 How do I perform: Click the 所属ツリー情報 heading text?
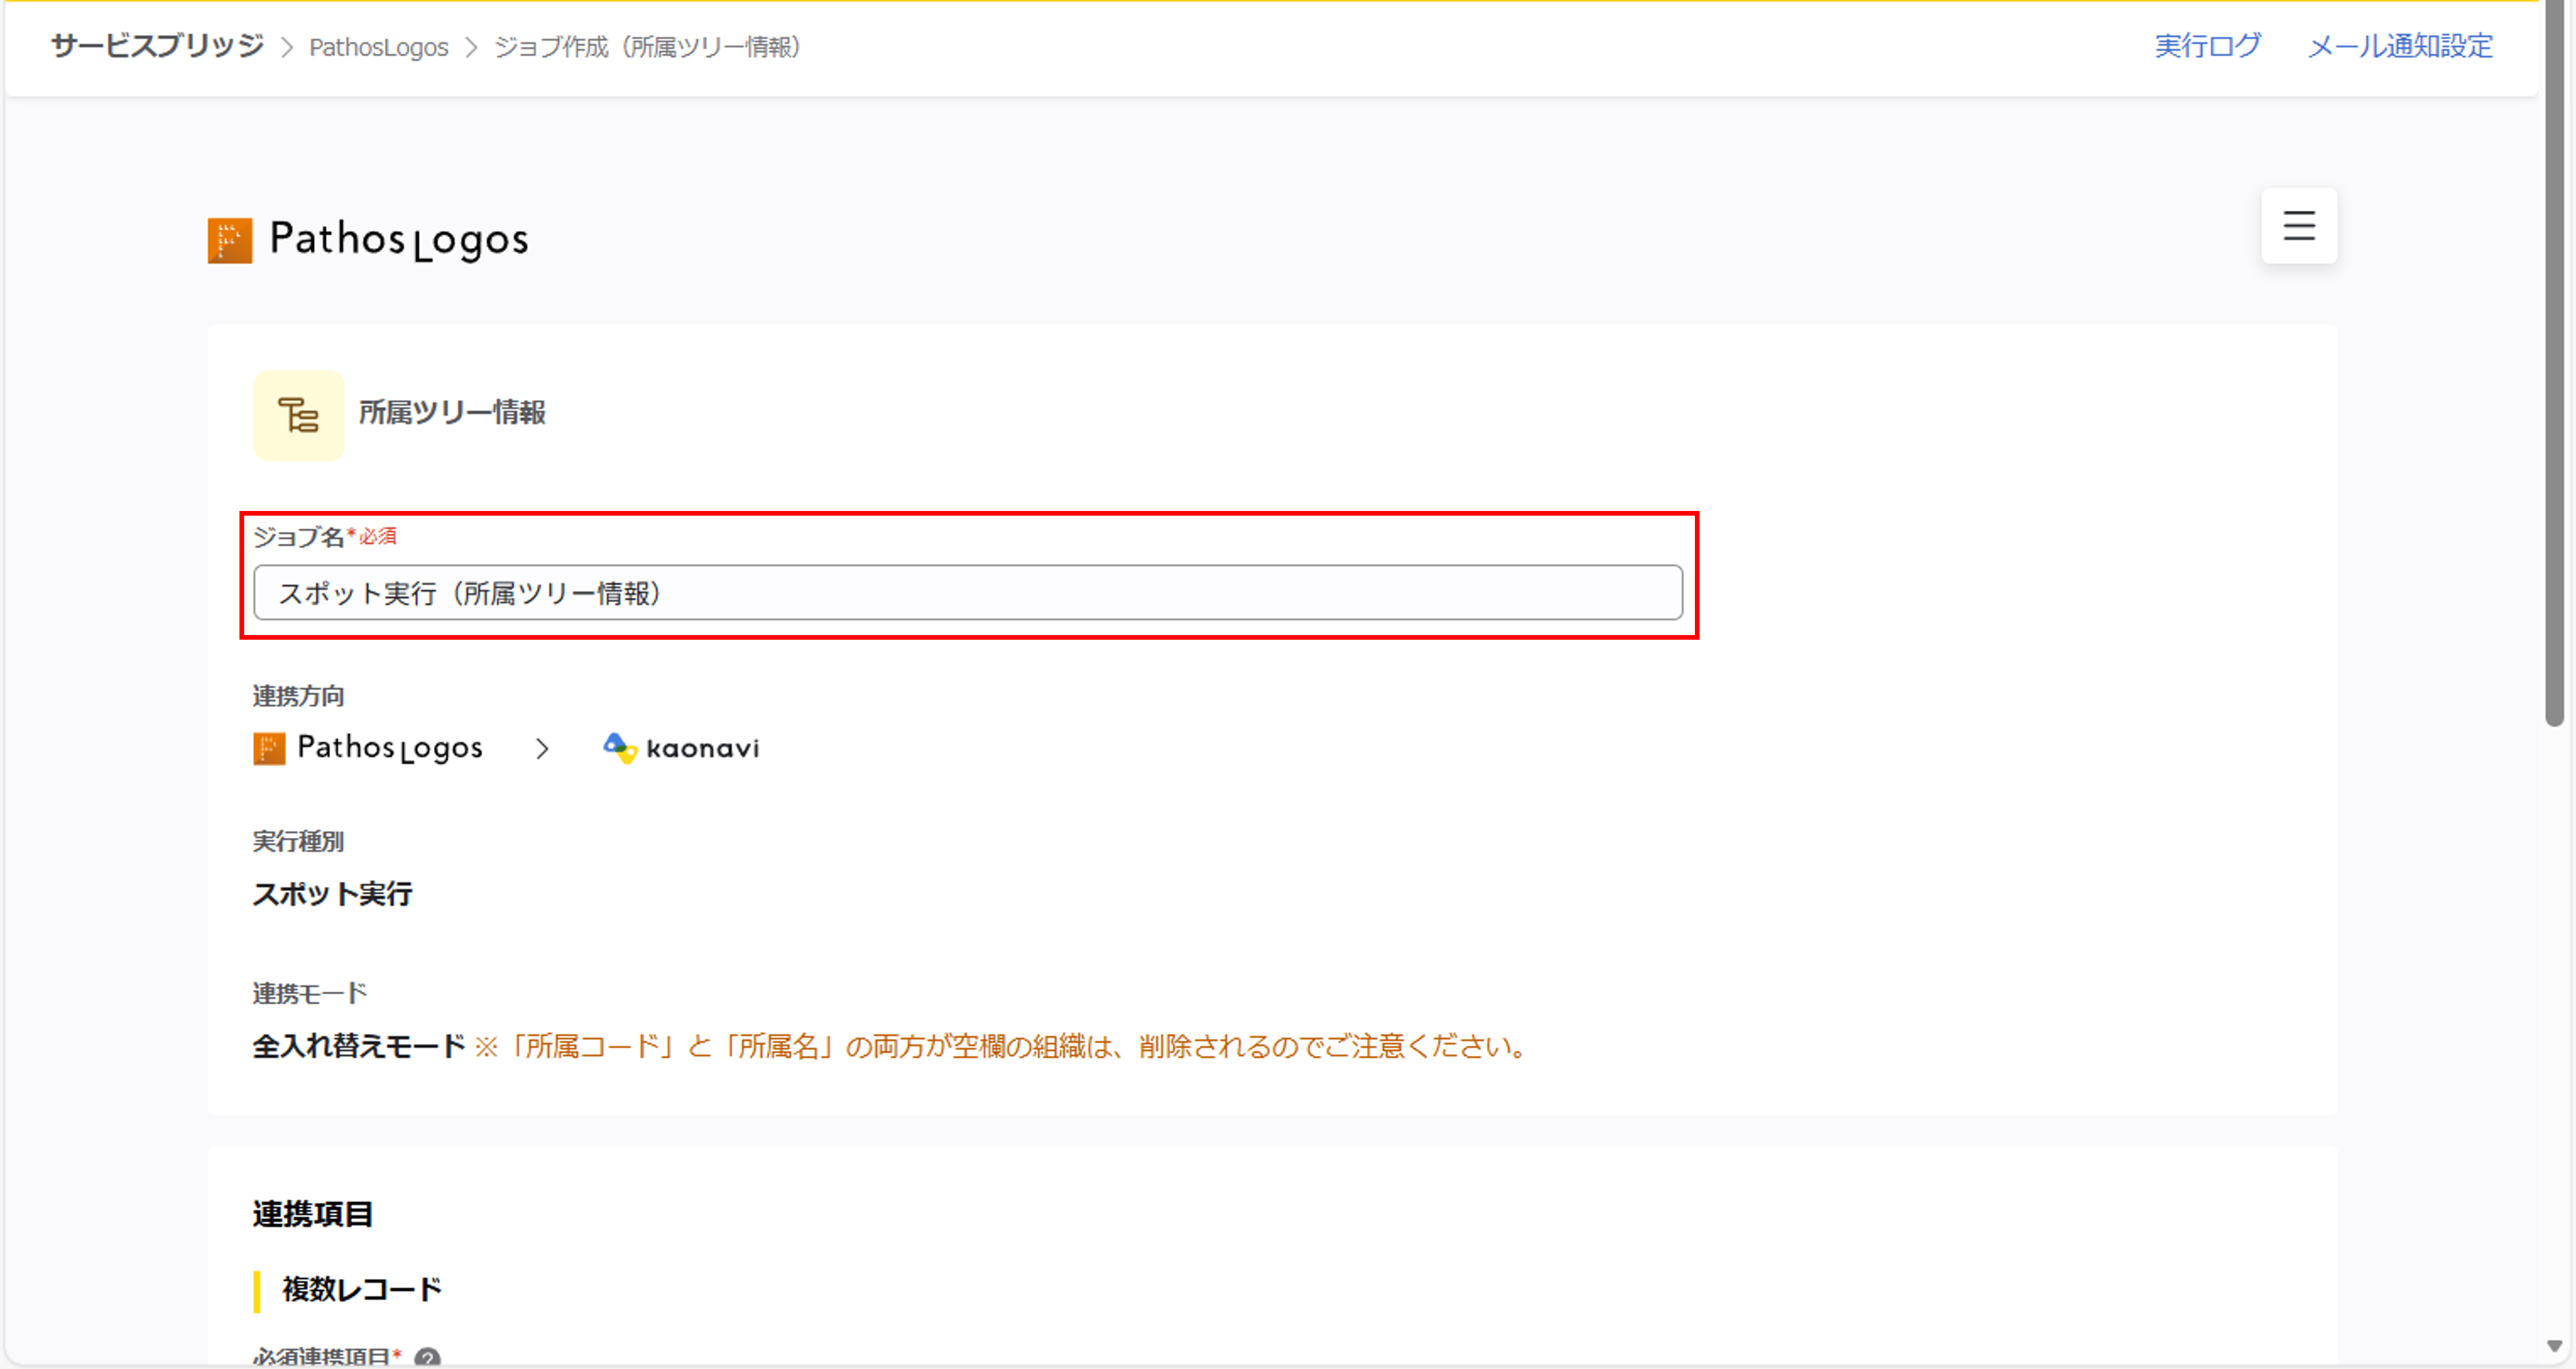tap(452, 412)
